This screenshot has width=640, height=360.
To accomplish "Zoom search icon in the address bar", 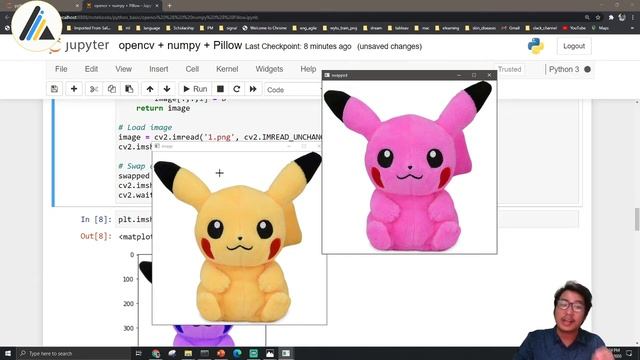I will point(587,17).
